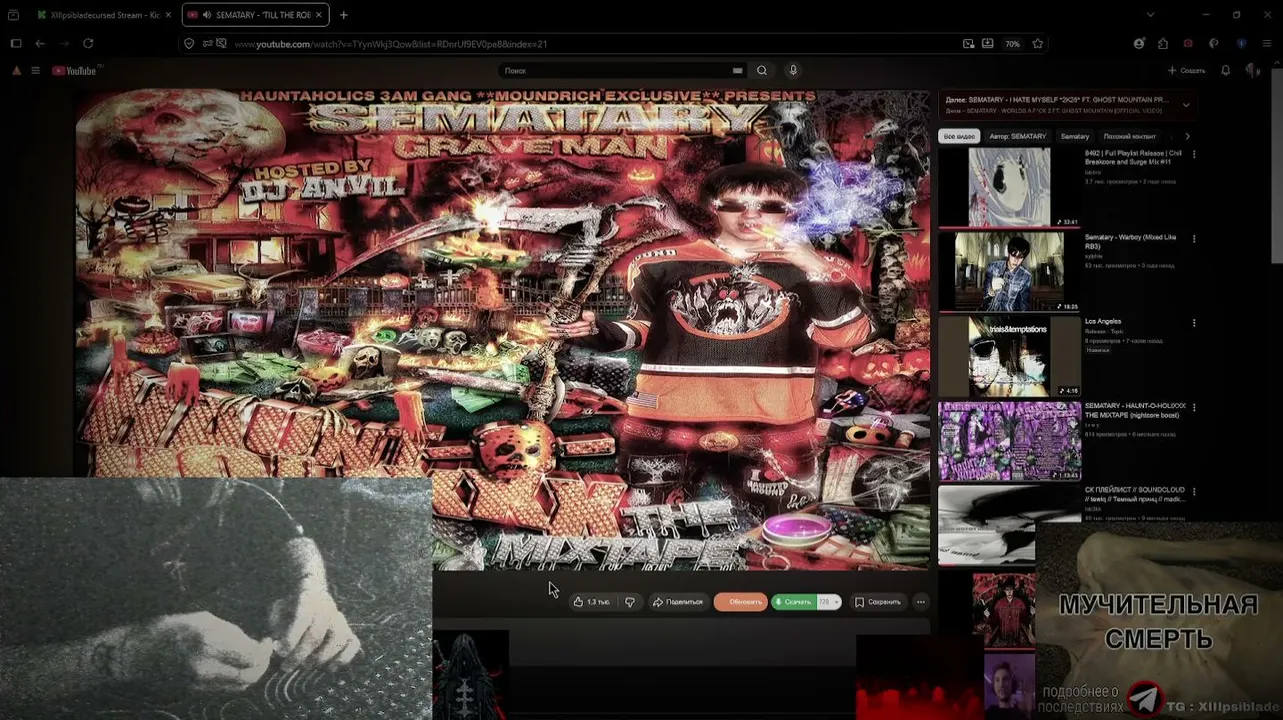The height and width of the screenshot is (720, 1283).
Task: Open YouTube notifications bell
Action: coord(1226,71)
